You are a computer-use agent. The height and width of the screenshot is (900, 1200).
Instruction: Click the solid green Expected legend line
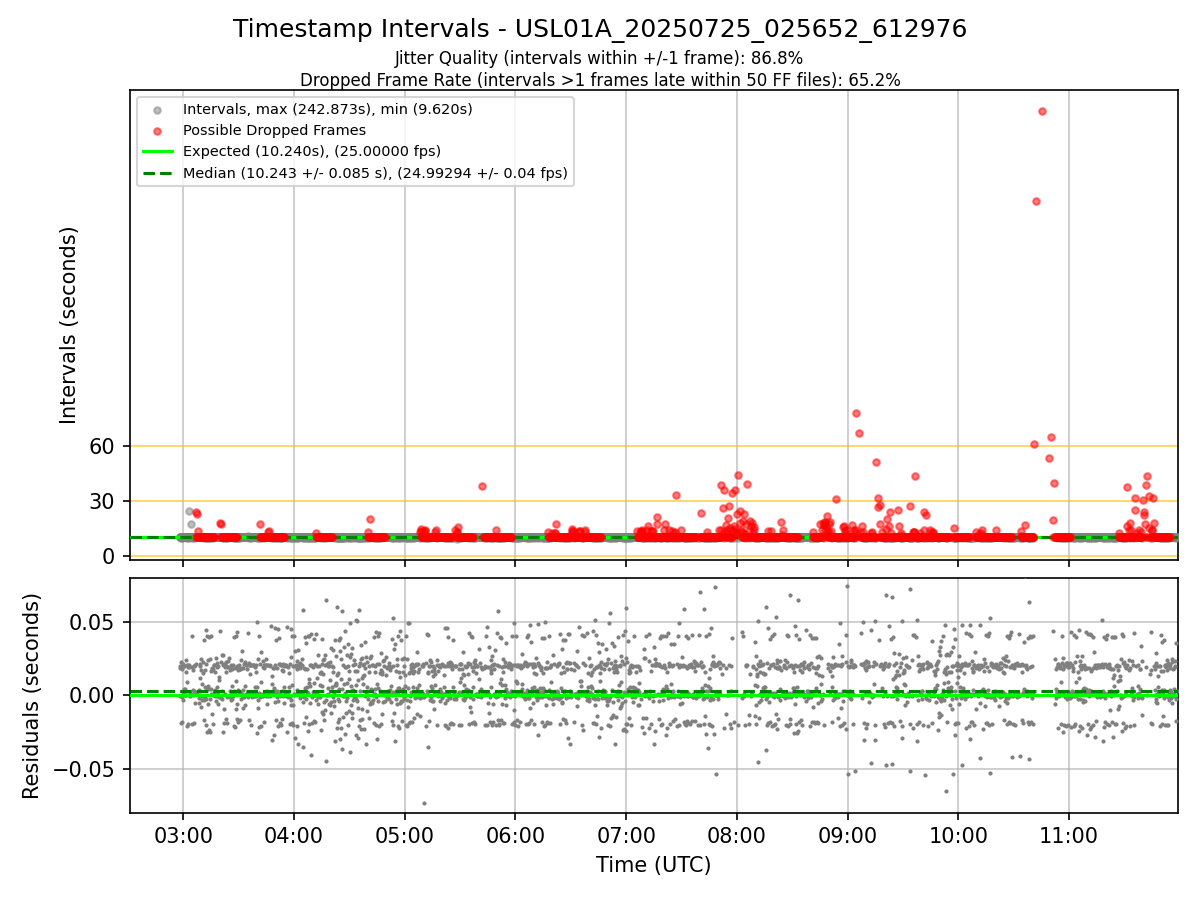pos(157,152)
